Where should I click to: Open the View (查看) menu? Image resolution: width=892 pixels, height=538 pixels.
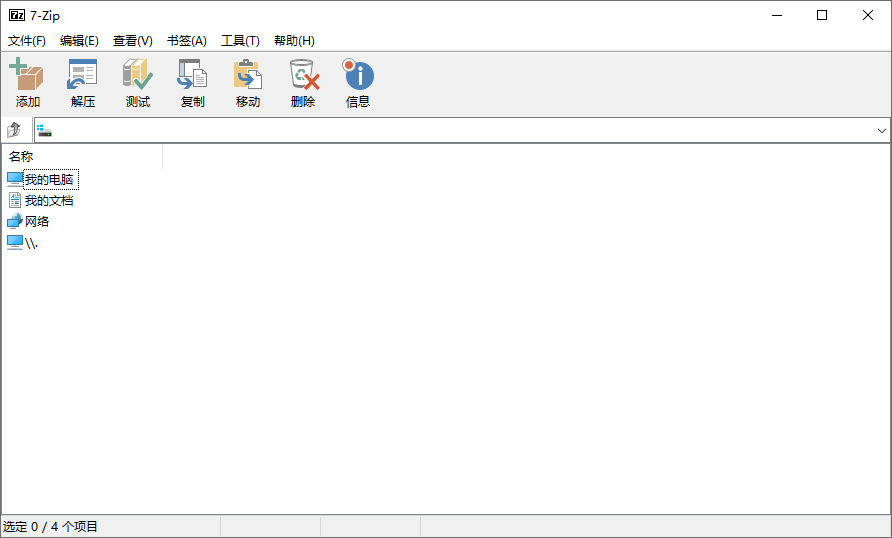133,41
